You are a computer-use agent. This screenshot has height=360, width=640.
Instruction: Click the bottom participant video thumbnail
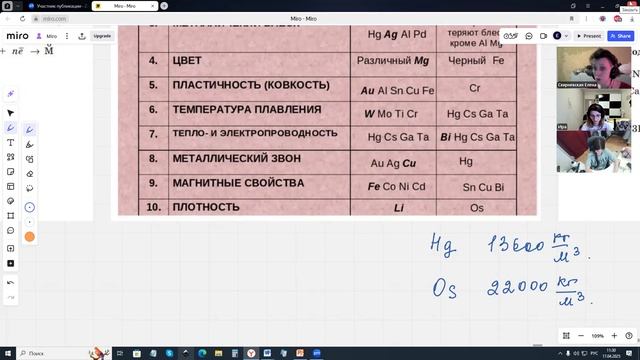pyautogui.click(x=594, y=151)
